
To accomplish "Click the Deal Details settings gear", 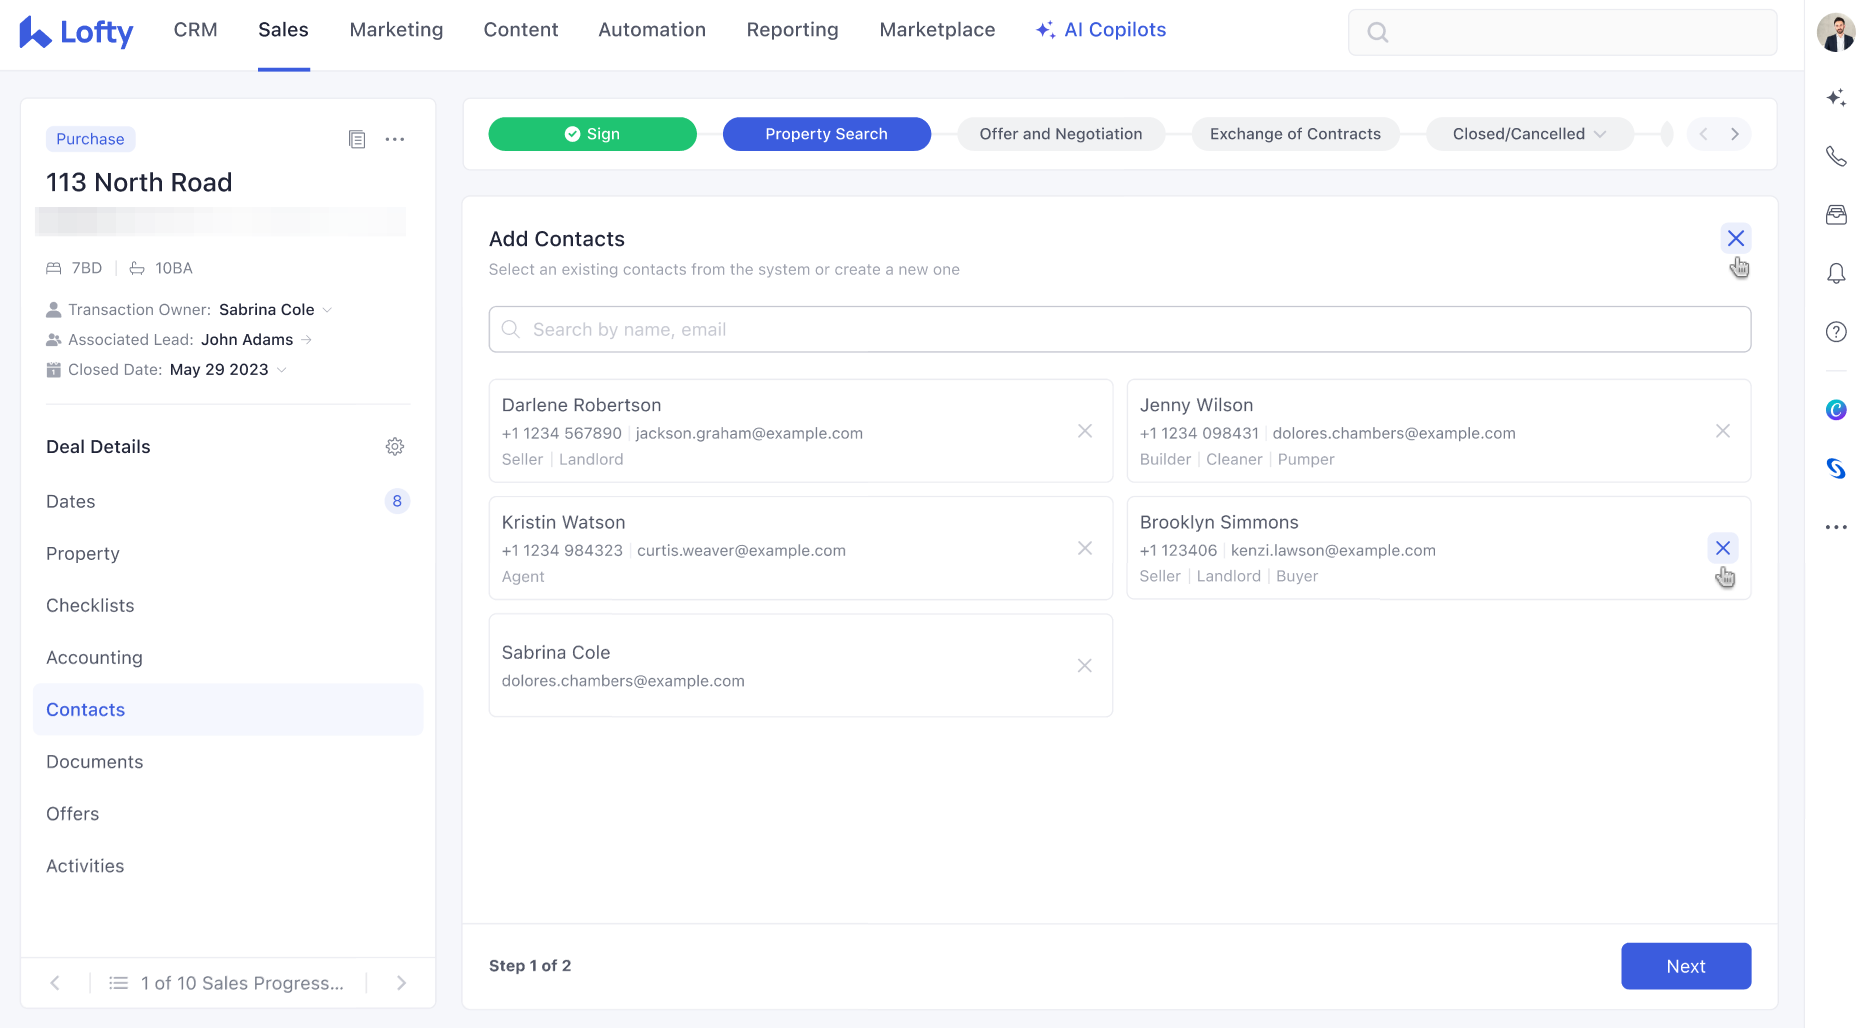I will [395, 447].
